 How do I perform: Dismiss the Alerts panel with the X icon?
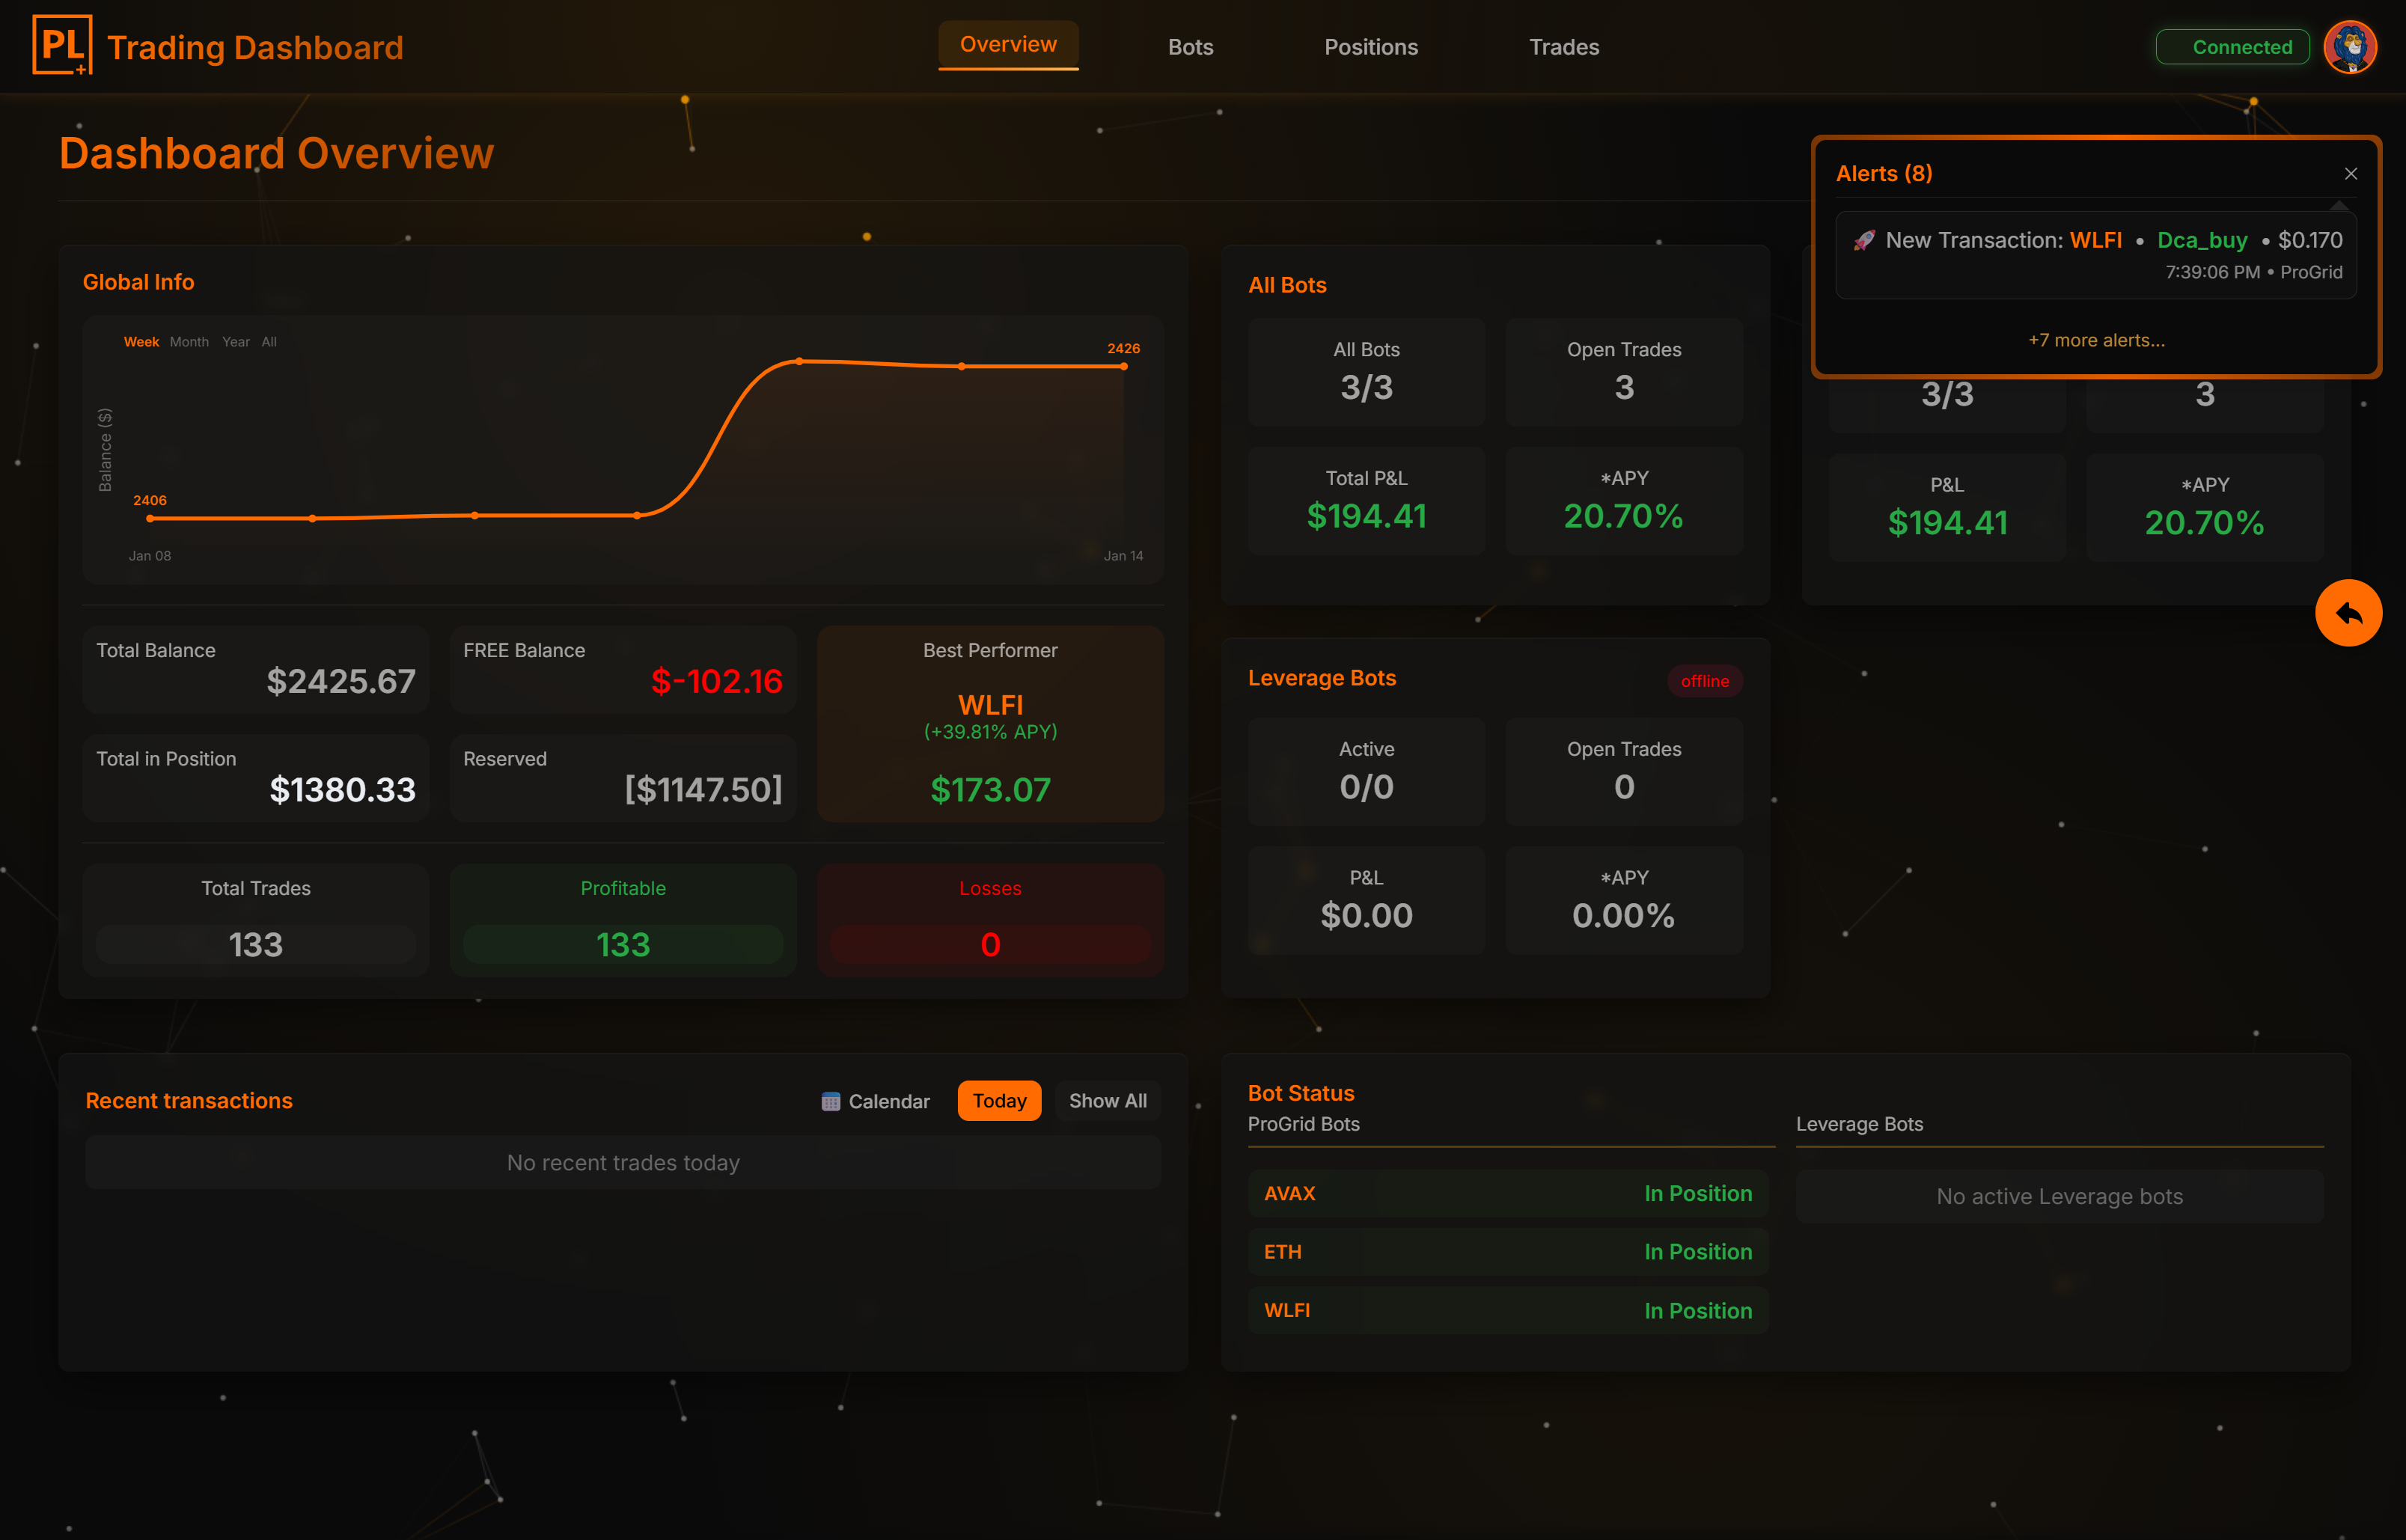point(2351,173)
